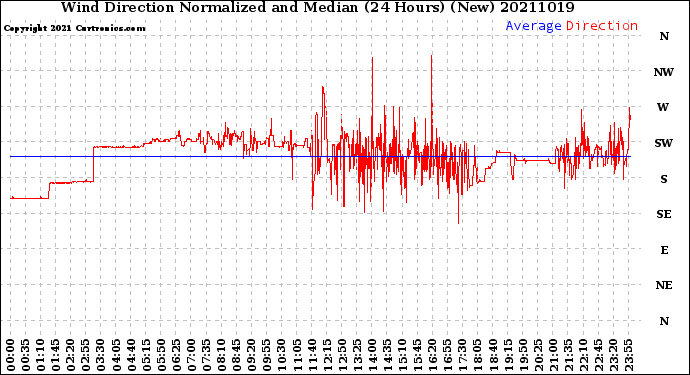The image size is (690, 375).
Task: Click the '08:10' time label
Action: [x=221, y=355]
